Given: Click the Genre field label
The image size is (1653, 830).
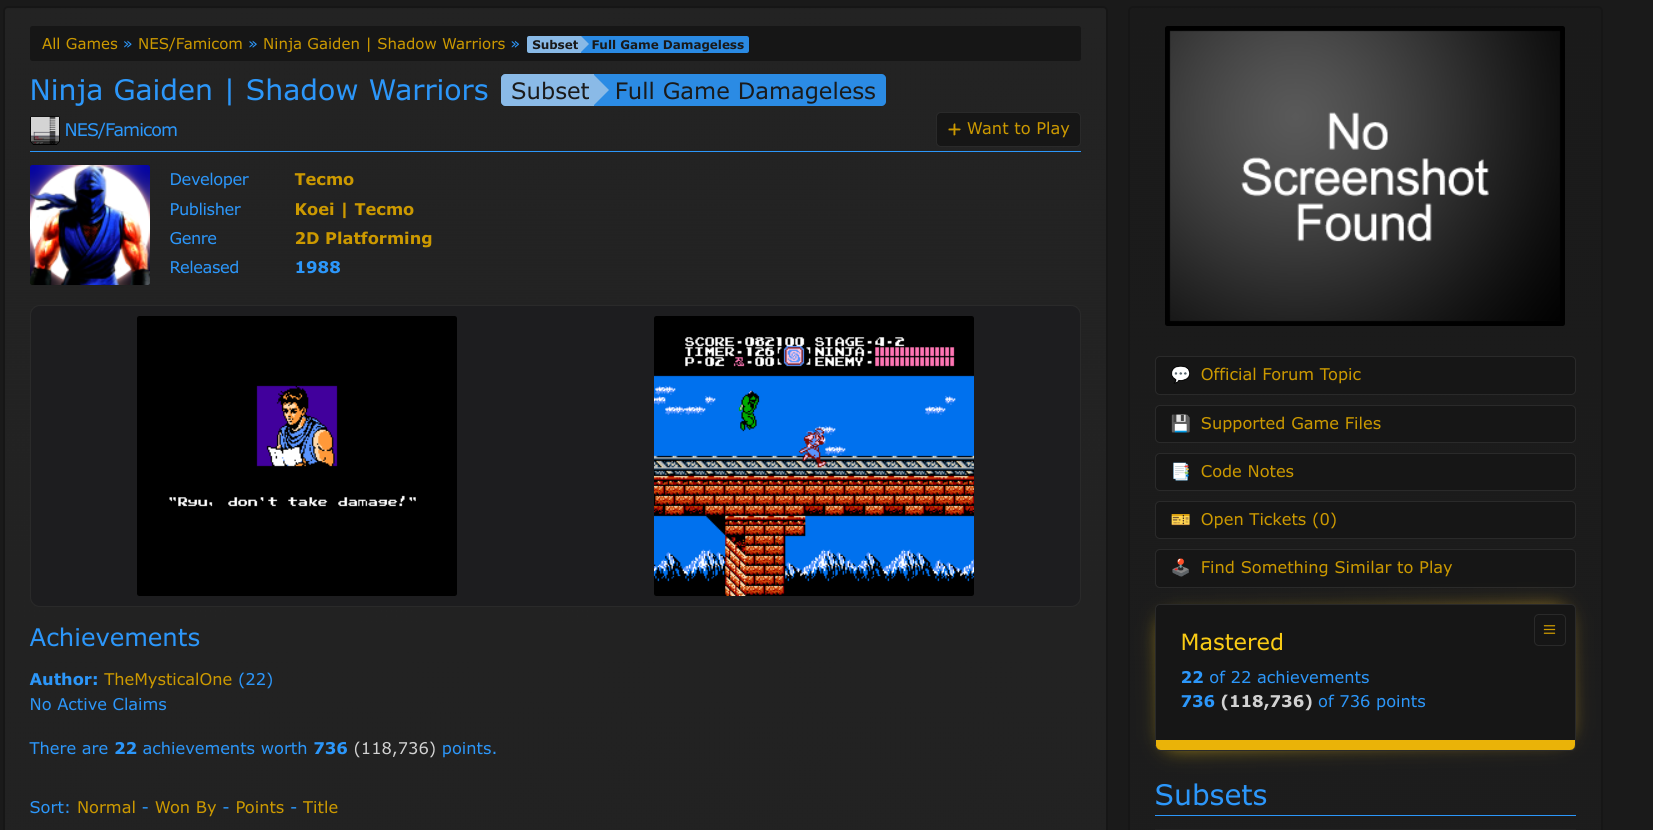Looking at the screenshot, I should click(x=193, y=238).
